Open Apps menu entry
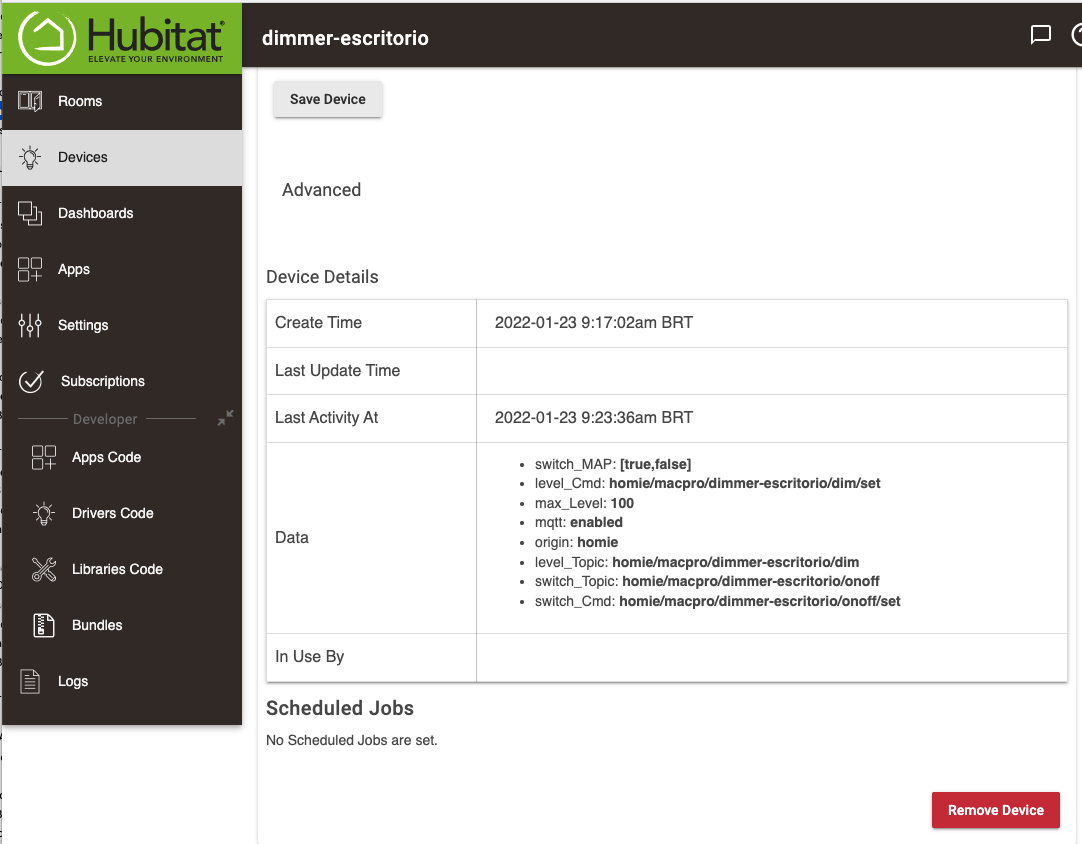1082x844 pixels. 74,269
